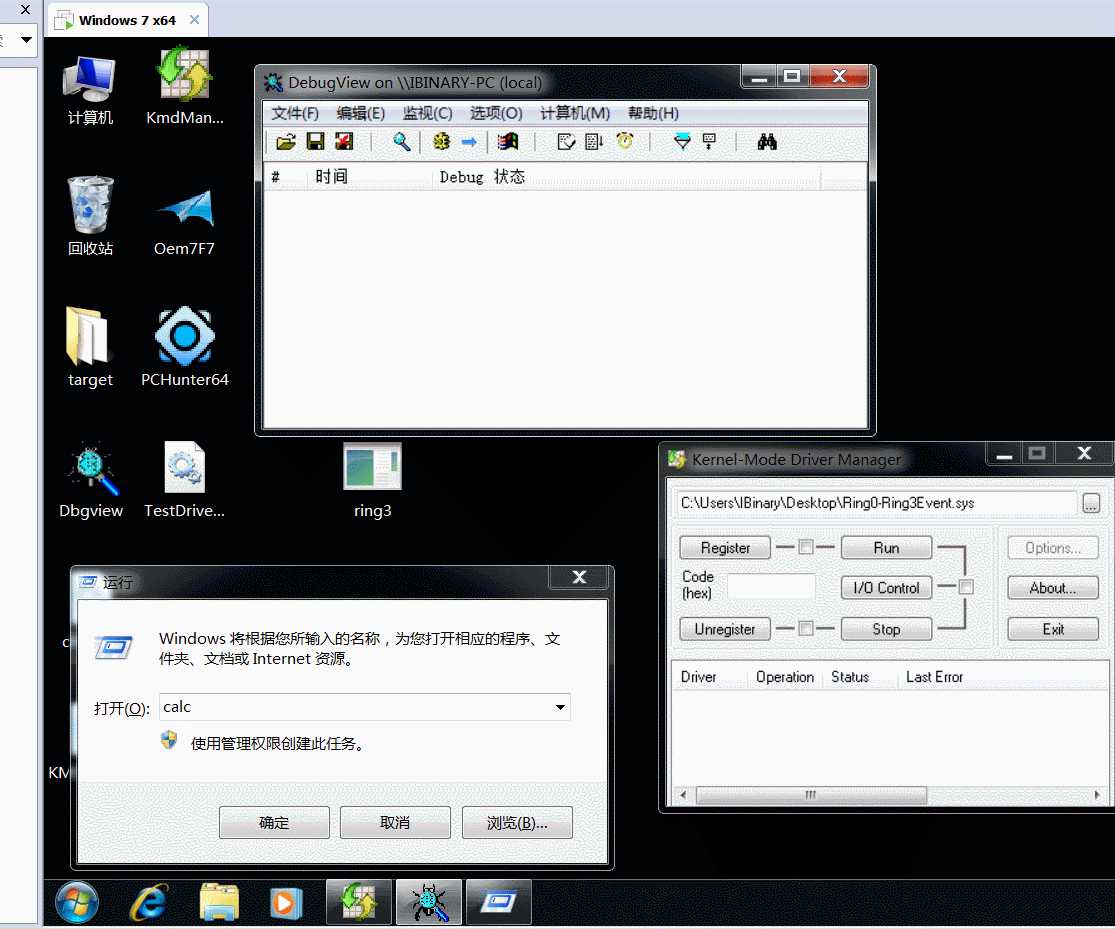Switch to KmdManager via taskbar button

[358, 903]
